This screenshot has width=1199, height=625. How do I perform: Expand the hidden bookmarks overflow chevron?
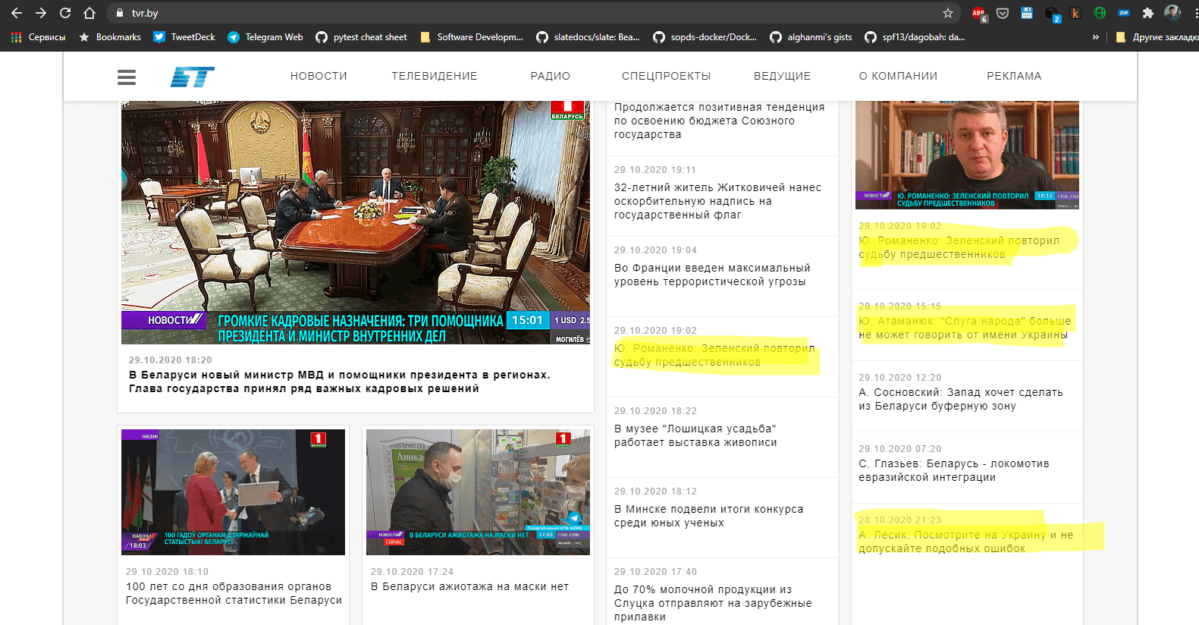pos(1096,37)
